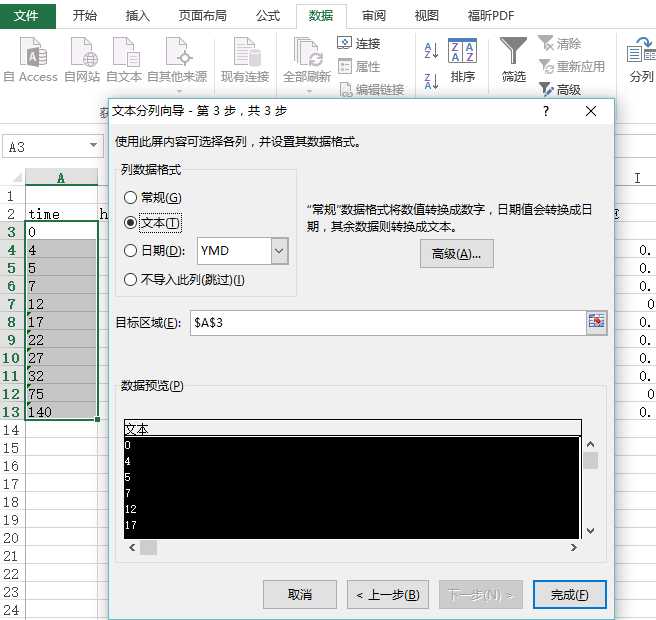Switch to Page Layout (页面布局) tab
656x620 pixels.
[202, 16]
